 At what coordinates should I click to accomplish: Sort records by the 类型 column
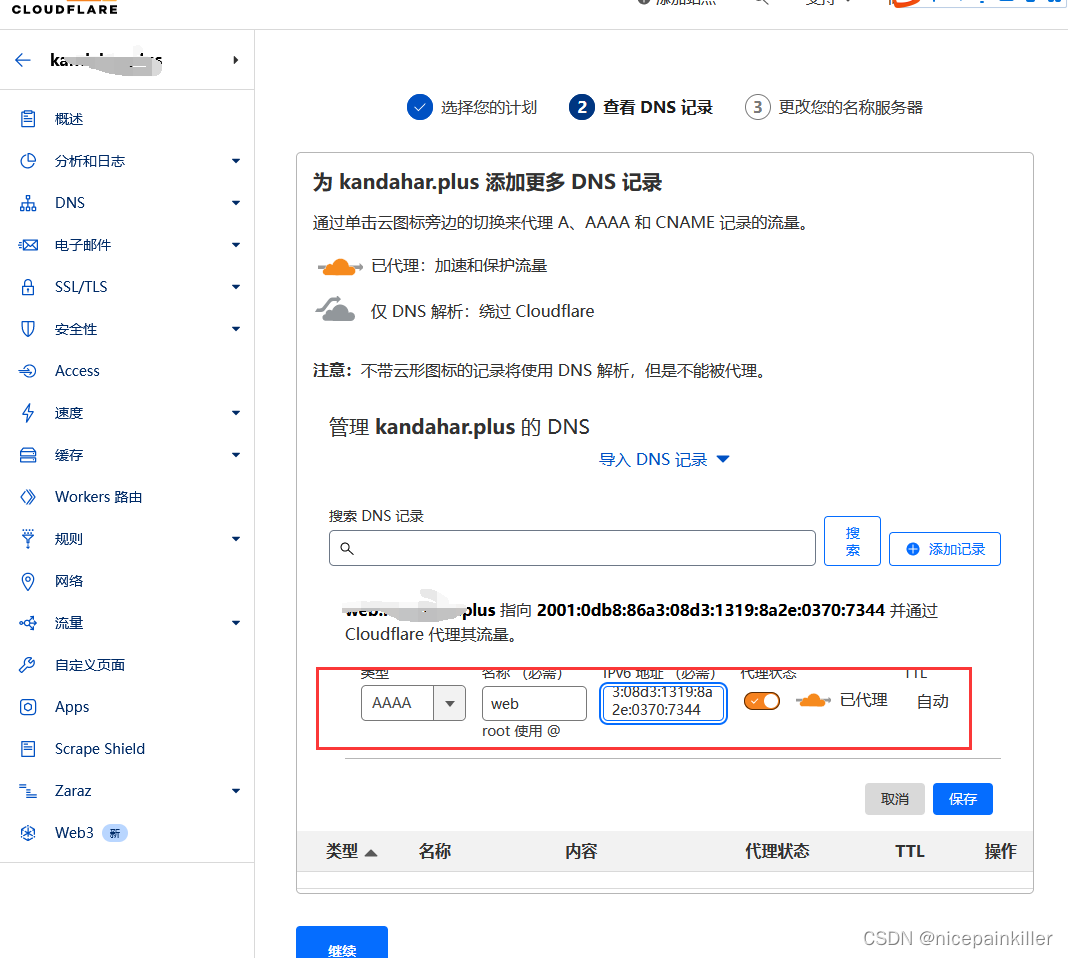352,851
